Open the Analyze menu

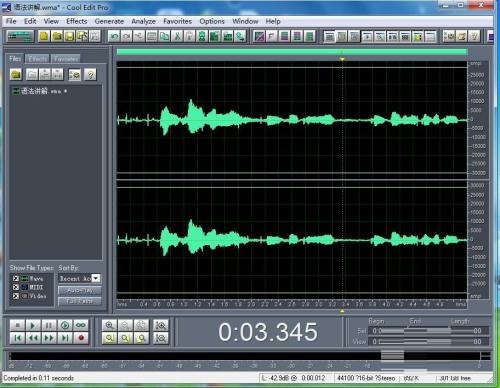click(143, 21)
